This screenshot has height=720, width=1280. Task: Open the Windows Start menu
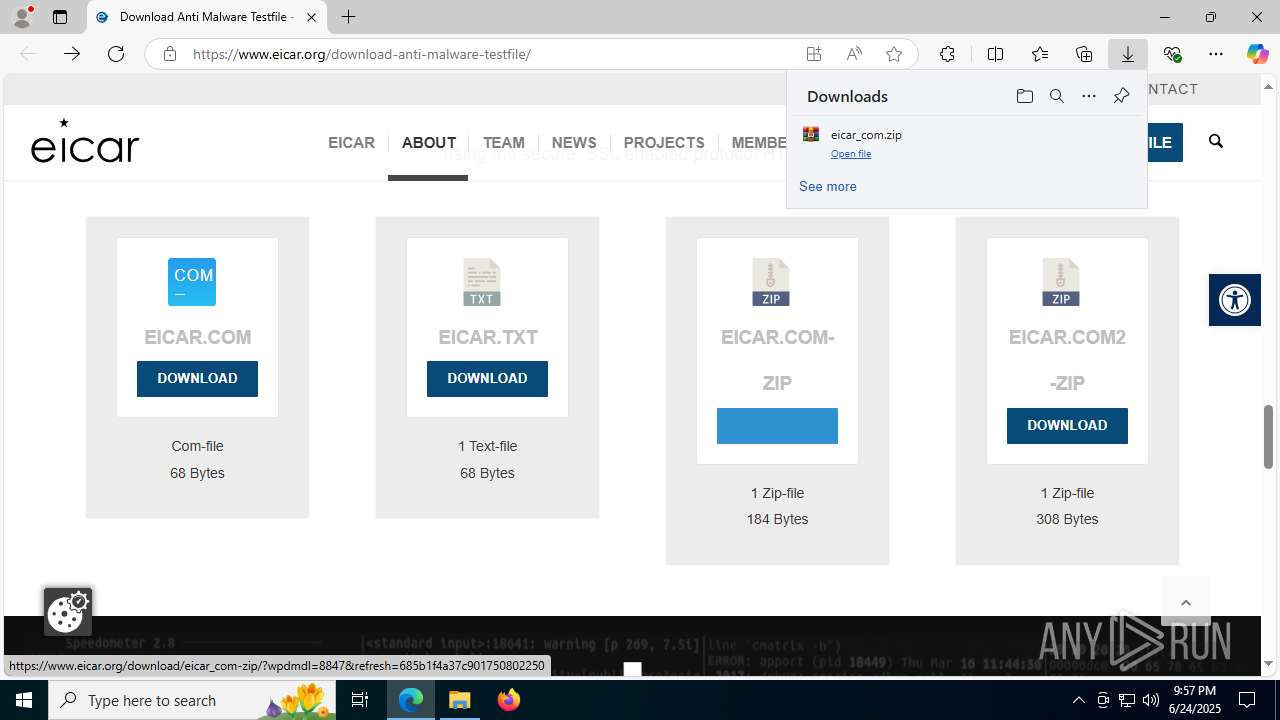24,700
